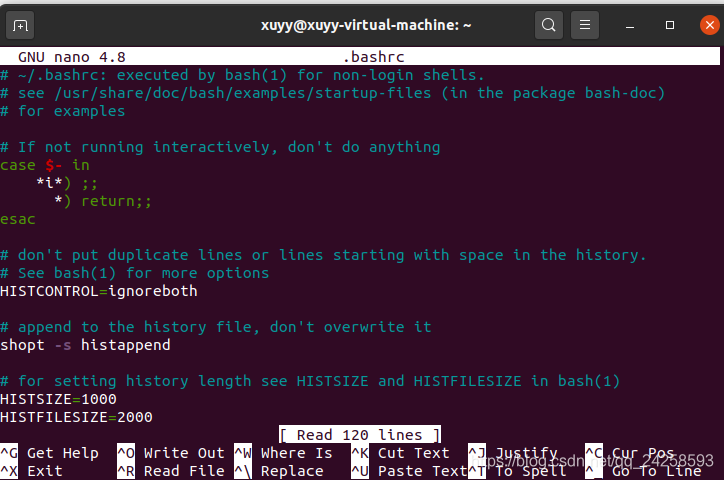This screenshot has height=480, width=724.
Task: Click the .bashrc filename in nano header
Action: coord(373,57)
